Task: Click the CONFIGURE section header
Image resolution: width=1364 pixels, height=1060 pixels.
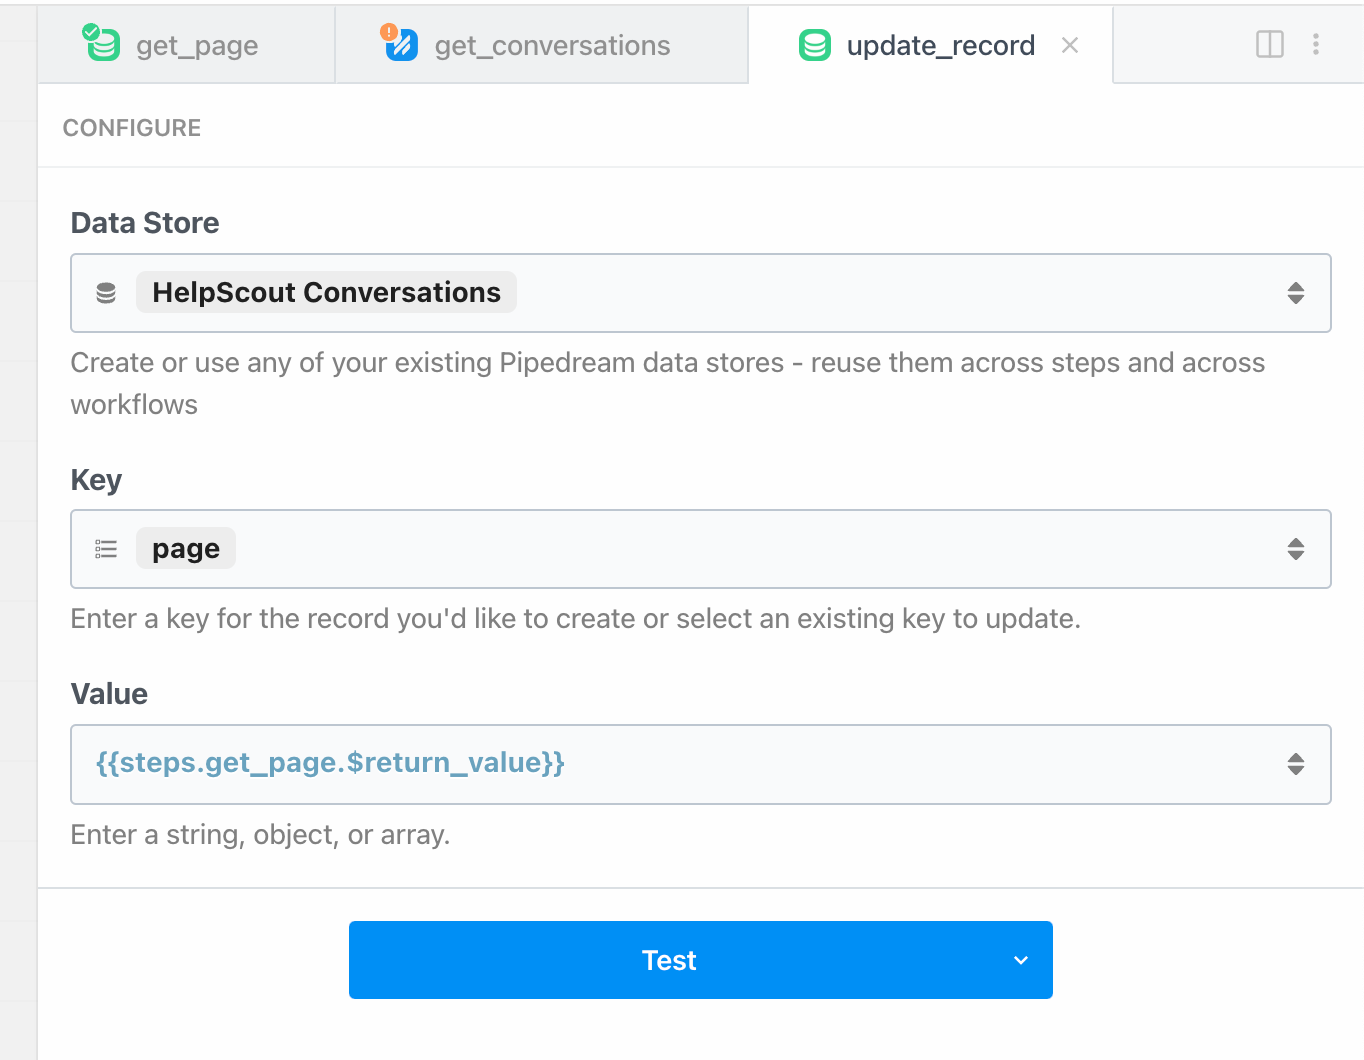Action: pyautogui.click(x=132, y=128)
